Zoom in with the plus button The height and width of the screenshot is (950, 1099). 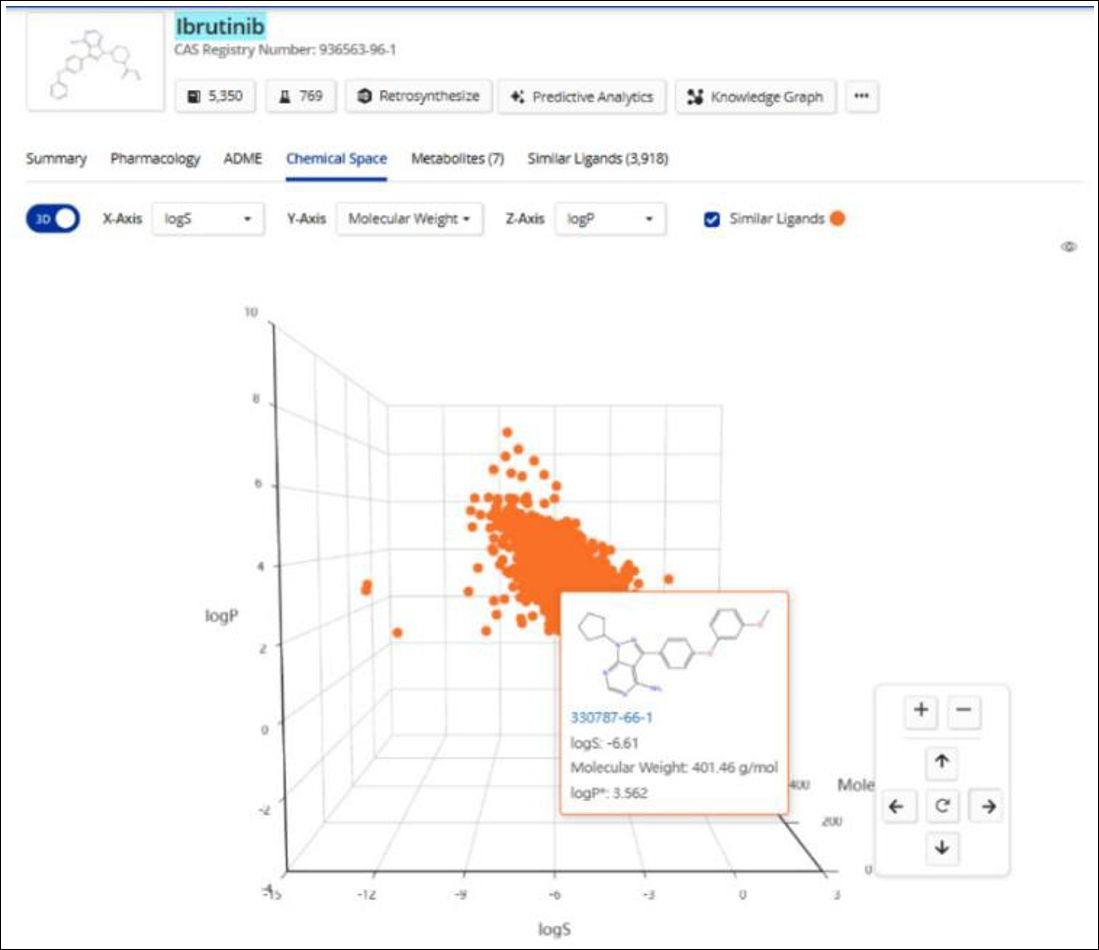[921, 712]
